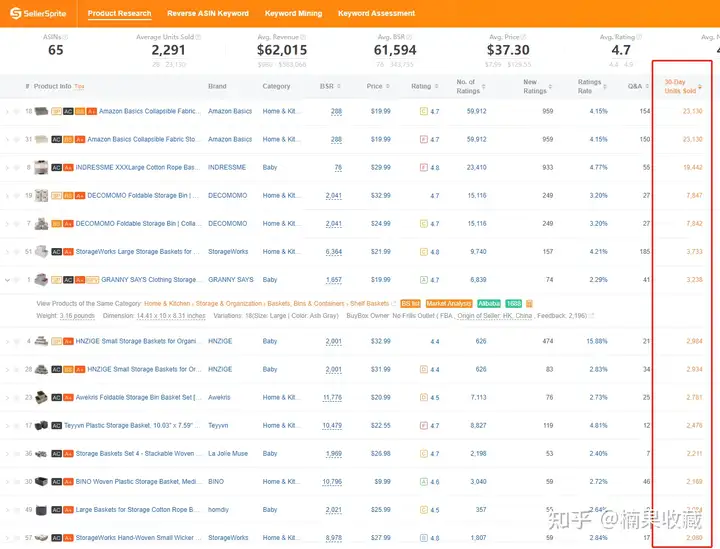
Task: Open BSR value 1,657 for GRANNY SAYS
Action: pyautogui.click(x=334, y=280)
